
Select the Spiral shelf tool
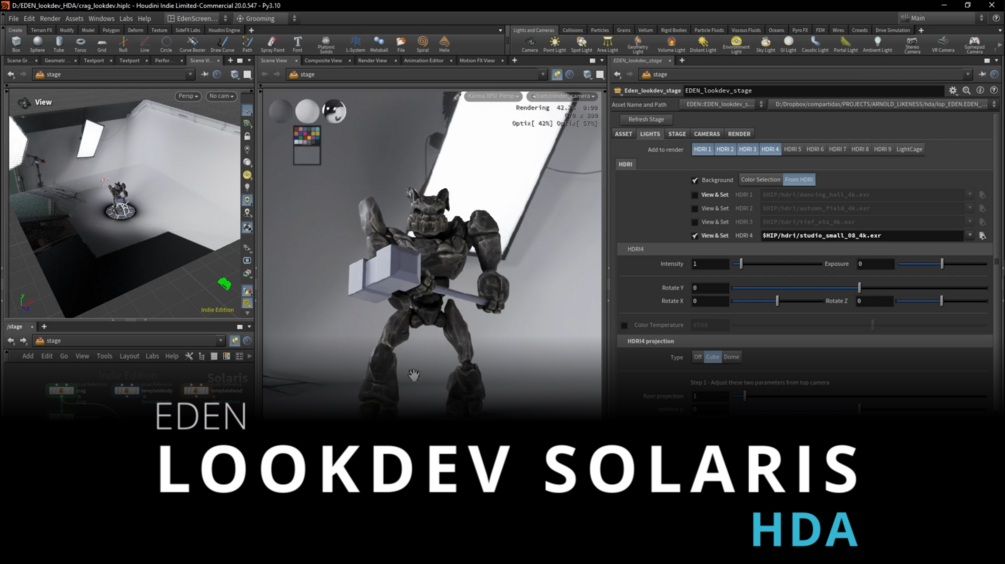pyautogui.click(x=422, y=44)
